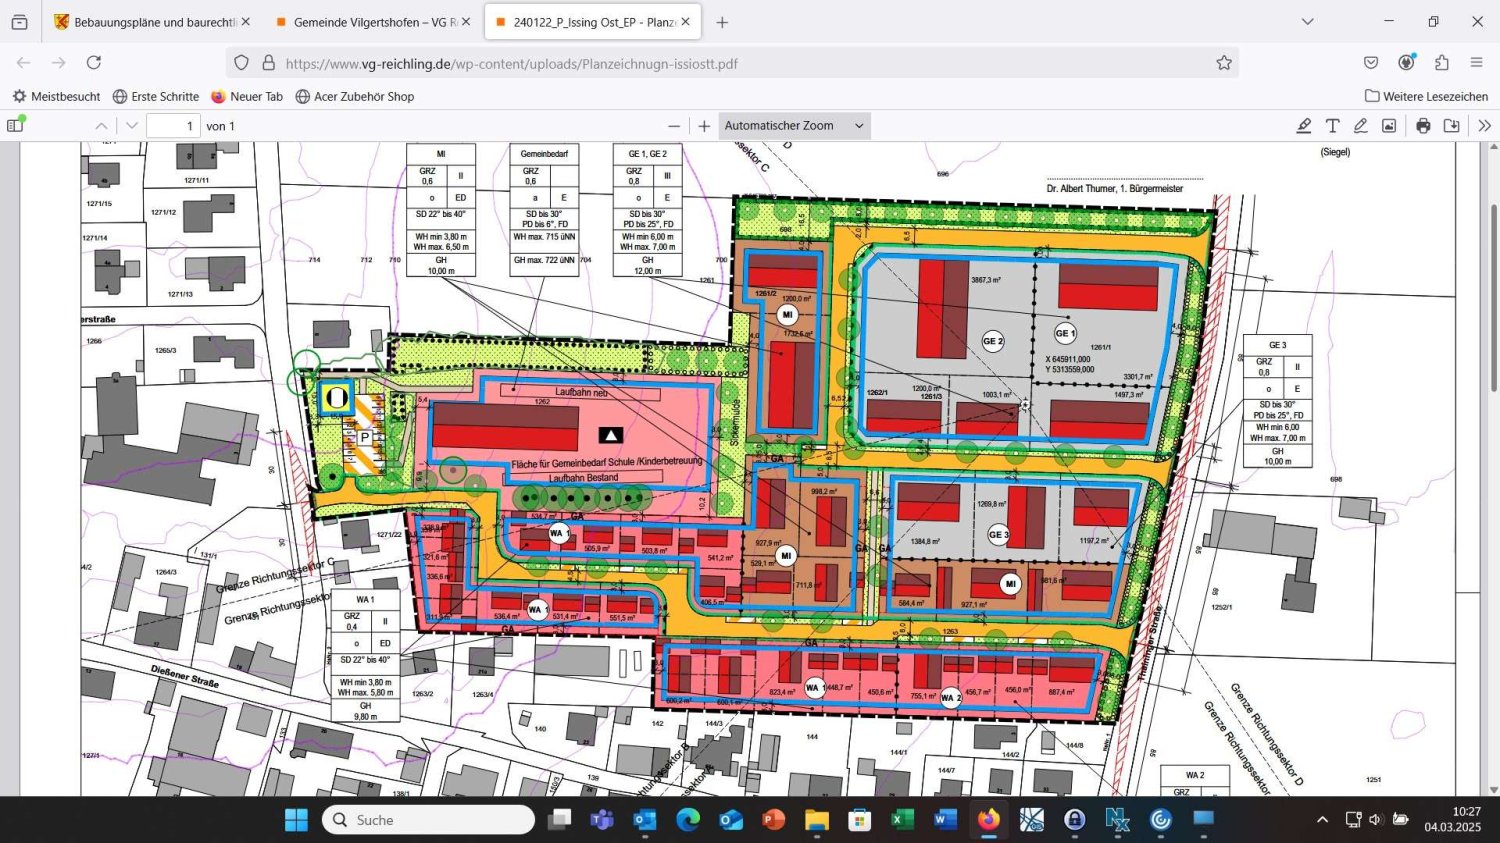The width and height of the screenshot is (1500, 843).
Task: Open the list all tabs dropdown
Action: pos(1307,22)
